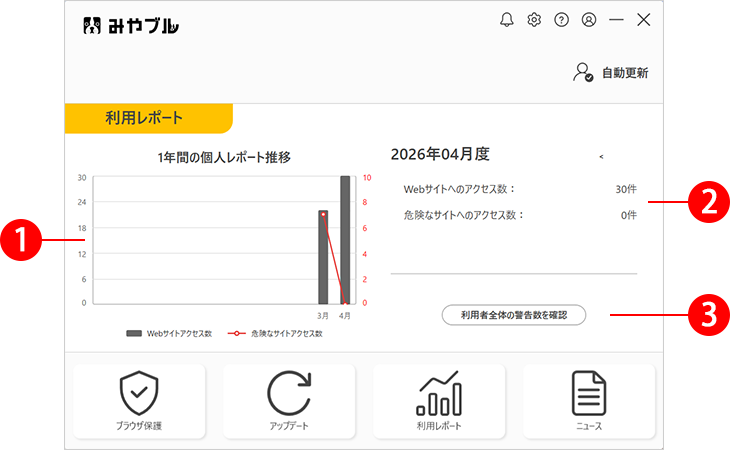Click the 30件 access count value
Screen dimensions: 730x450
pyautogui.click(x=626, y=189)
